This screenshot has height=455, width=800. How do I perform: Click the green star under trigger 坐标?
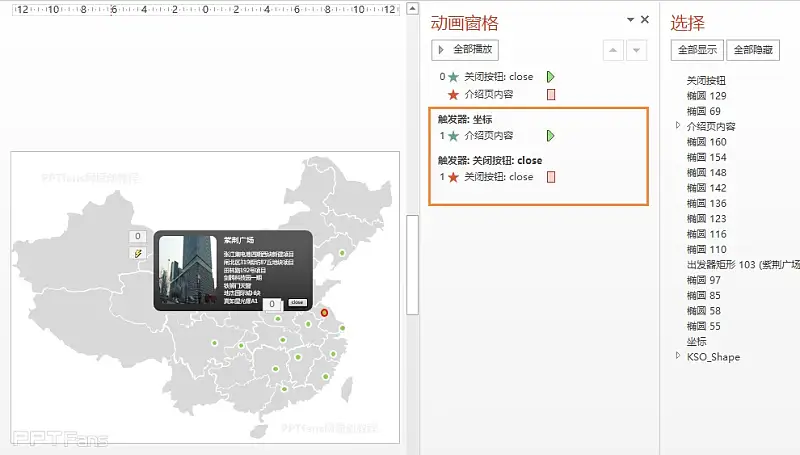(454, 135)
